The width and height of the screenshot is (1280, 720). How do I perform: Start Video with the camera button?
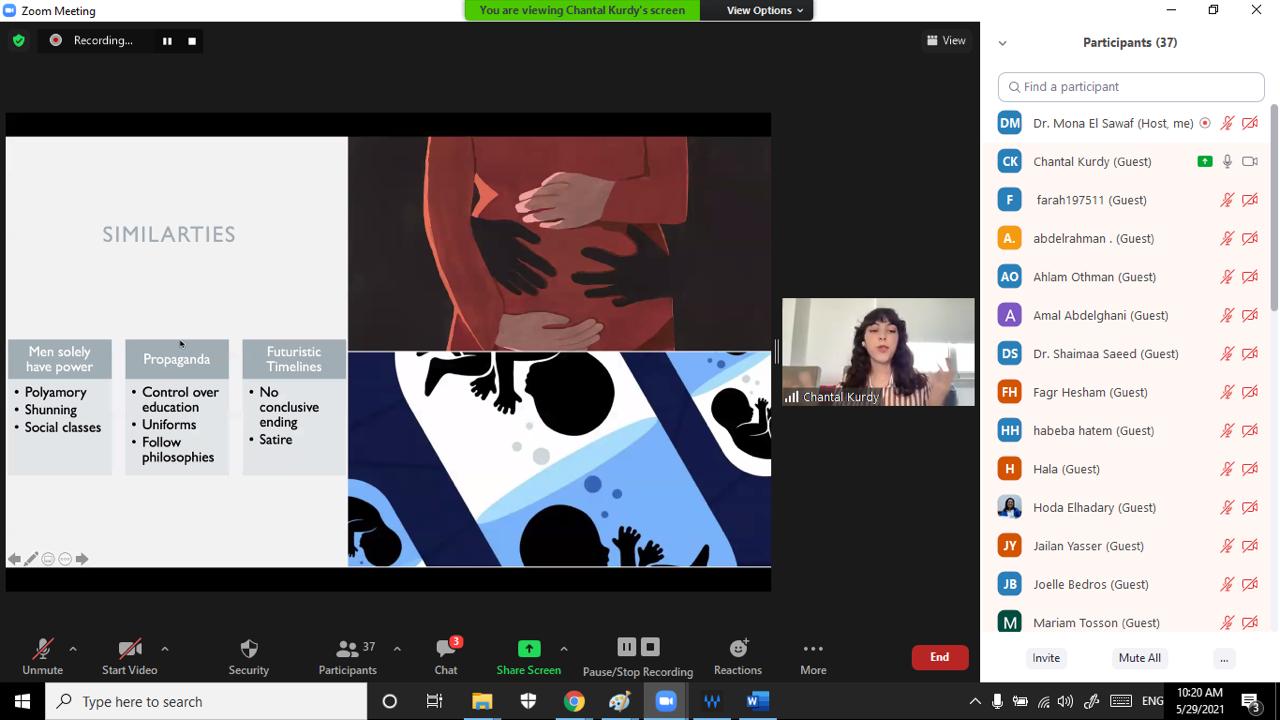129,656
